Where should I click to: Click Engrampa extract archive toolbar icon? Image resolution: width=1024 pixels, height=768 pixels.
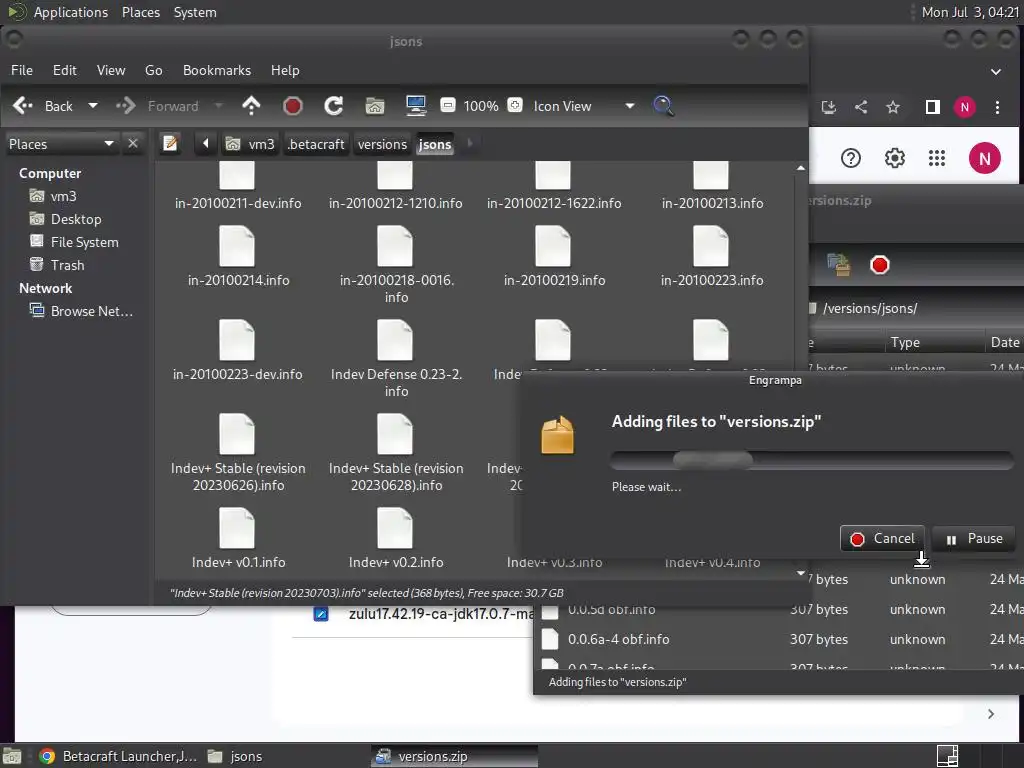point(839,264)
